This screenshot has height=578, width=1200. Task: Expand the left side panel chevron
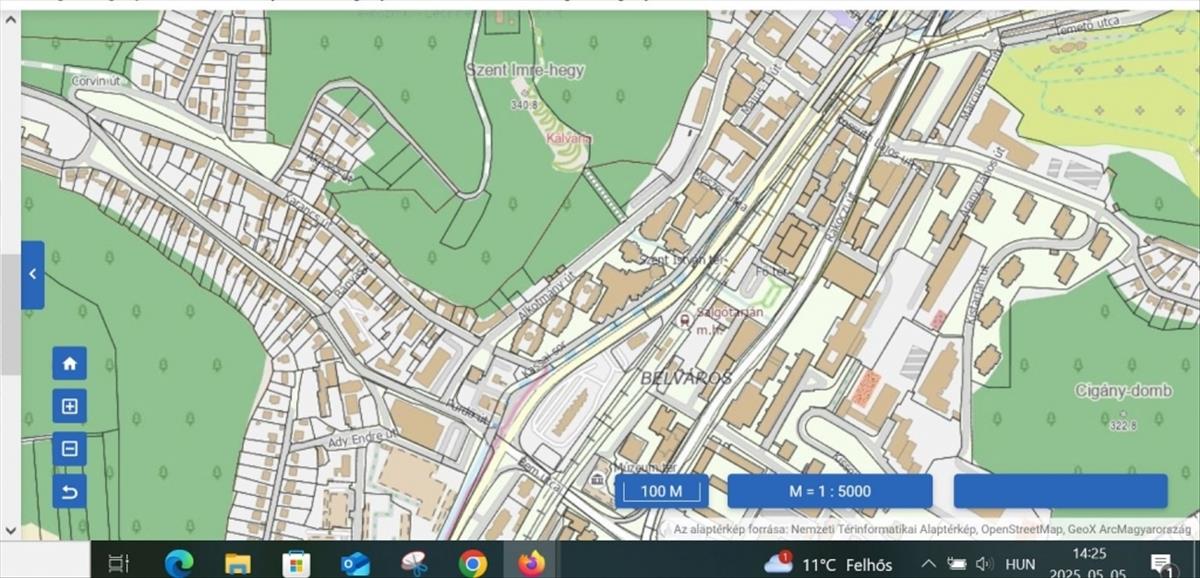(32, 274)
